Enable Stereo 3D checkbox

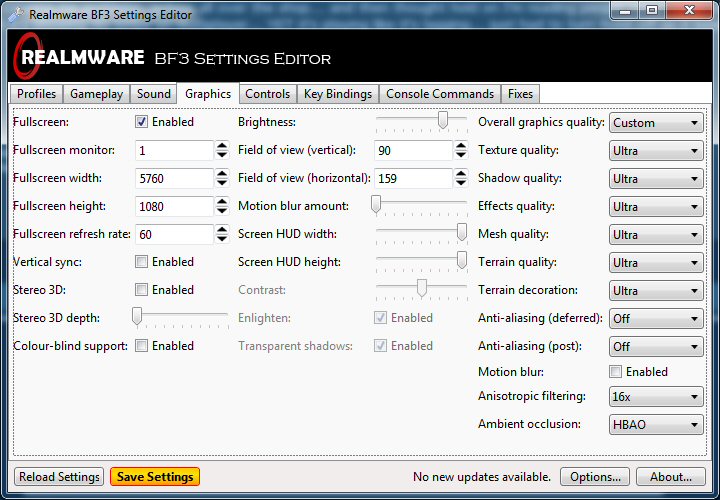[141, 290]
